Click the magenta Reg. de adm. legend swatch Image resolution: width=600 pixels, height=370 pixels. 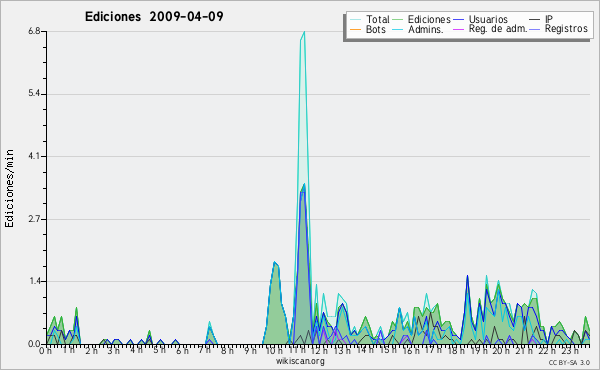458,29
